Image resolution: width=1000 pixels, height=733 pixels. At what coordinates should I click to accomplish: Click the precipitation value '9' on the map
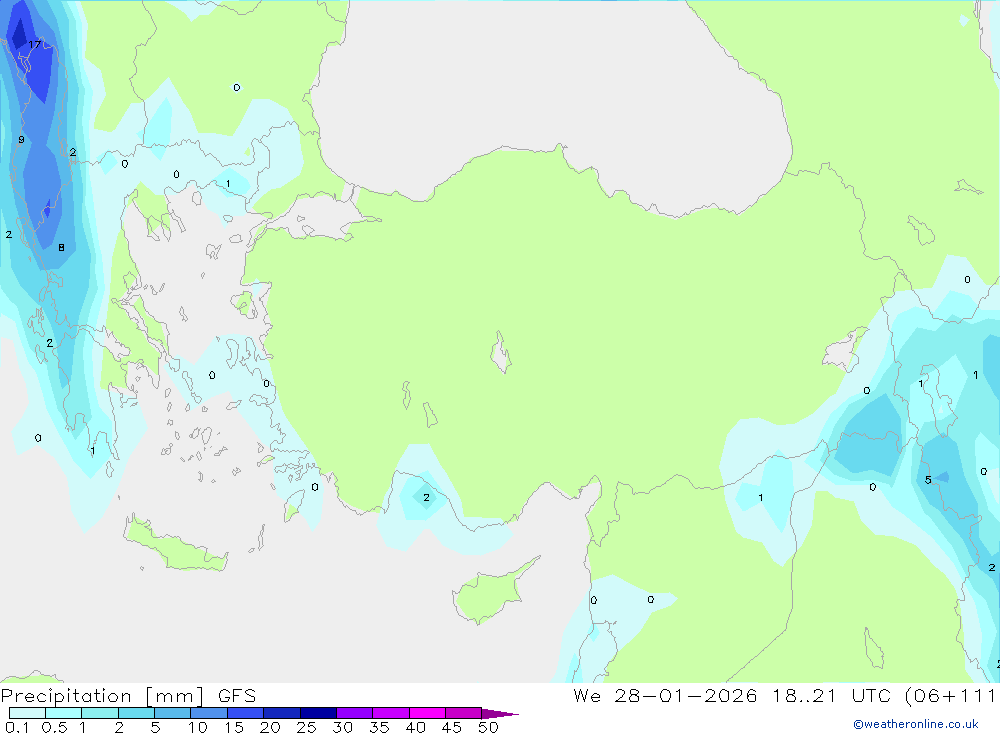point(21,140)
